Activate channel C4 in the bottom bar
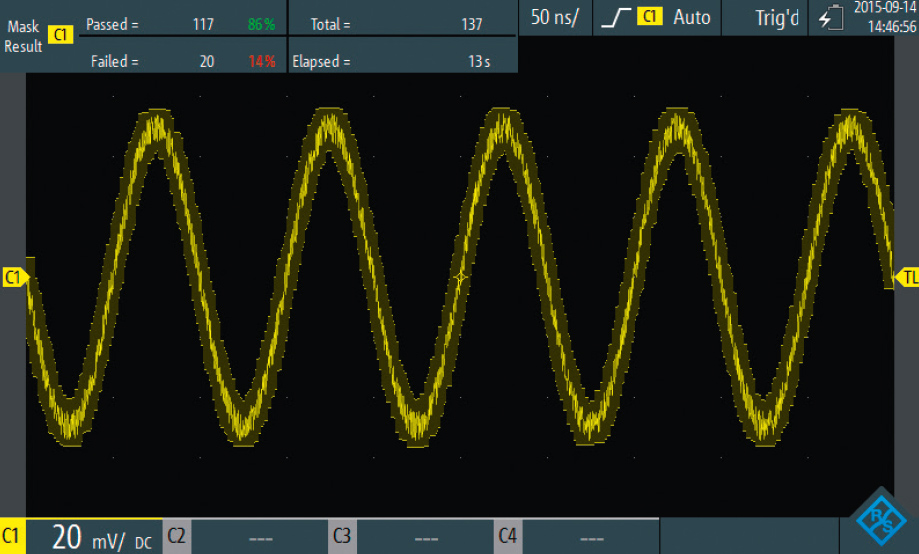 pos(508,537)
